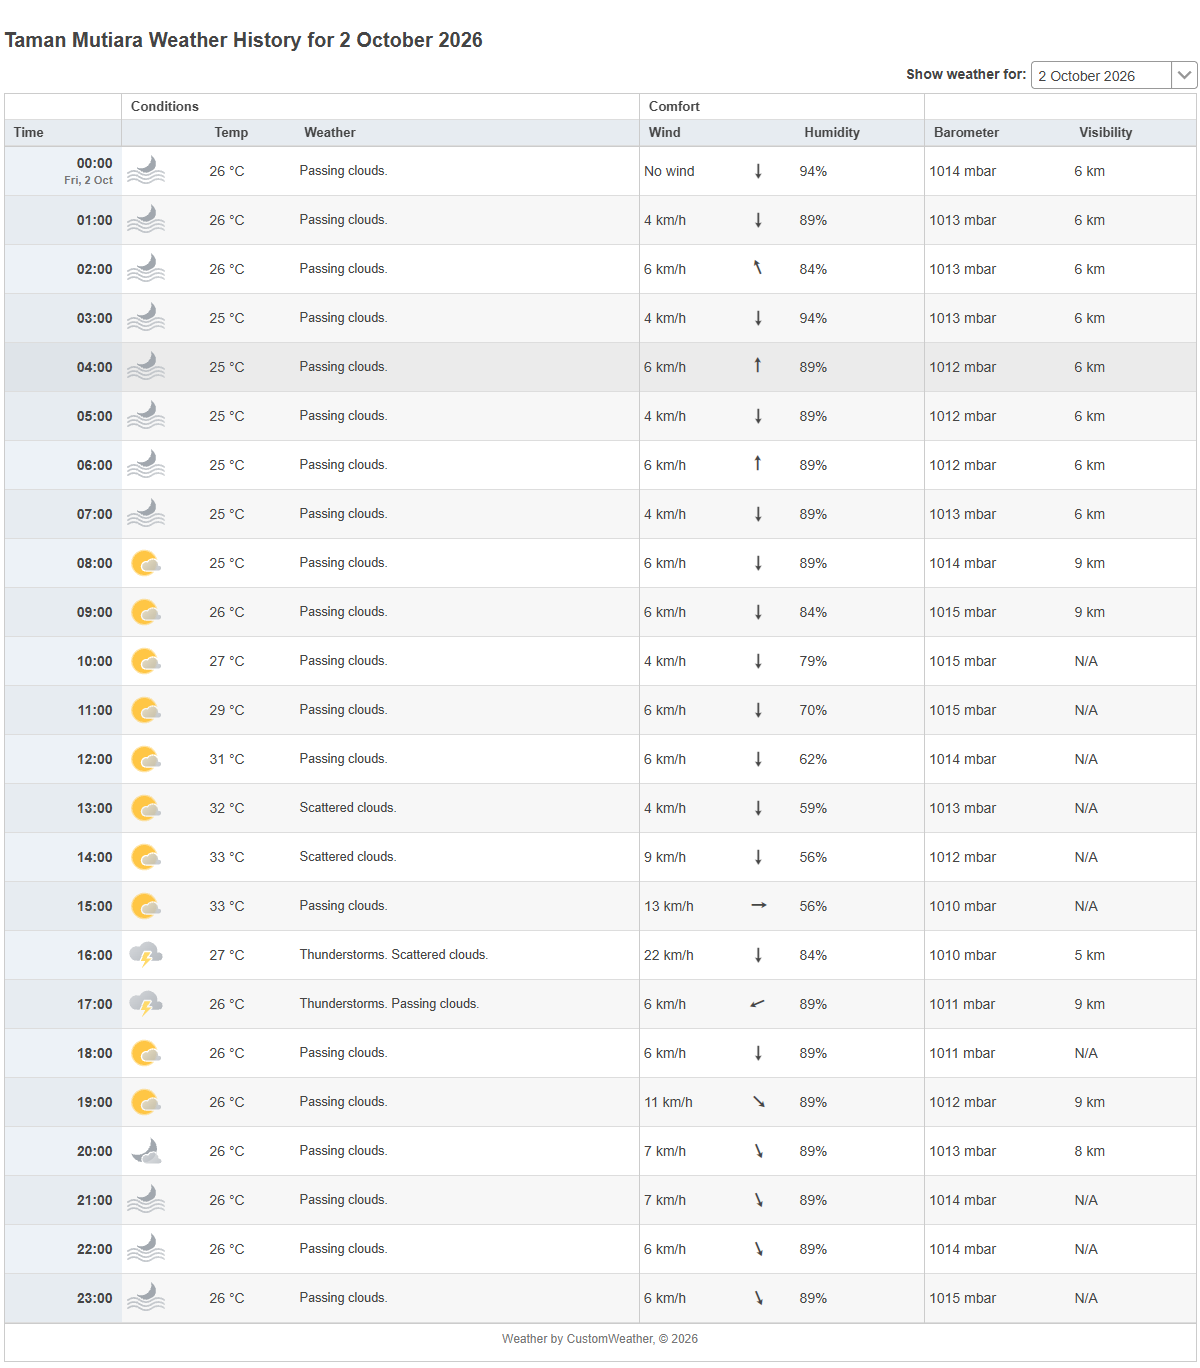
Task: Click the '8 km' visibility at 20:00
Action: coord(1090,1151)
